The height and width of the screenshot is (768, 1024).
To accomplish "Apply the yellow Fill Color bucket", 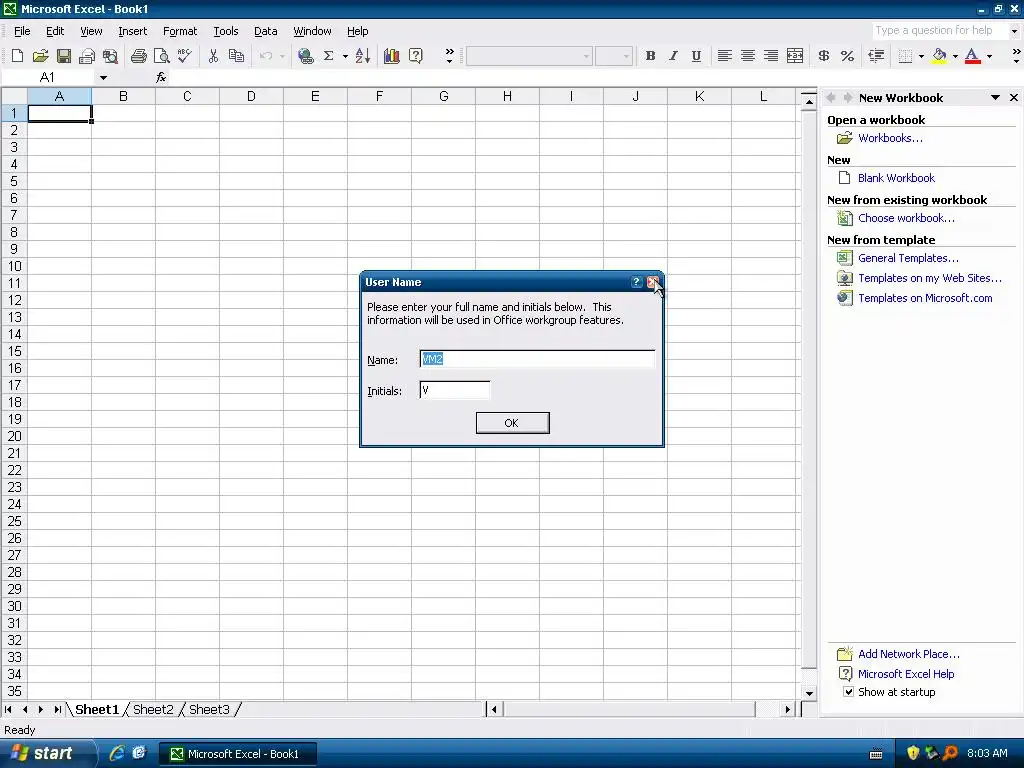I will [x=939, y=56].
